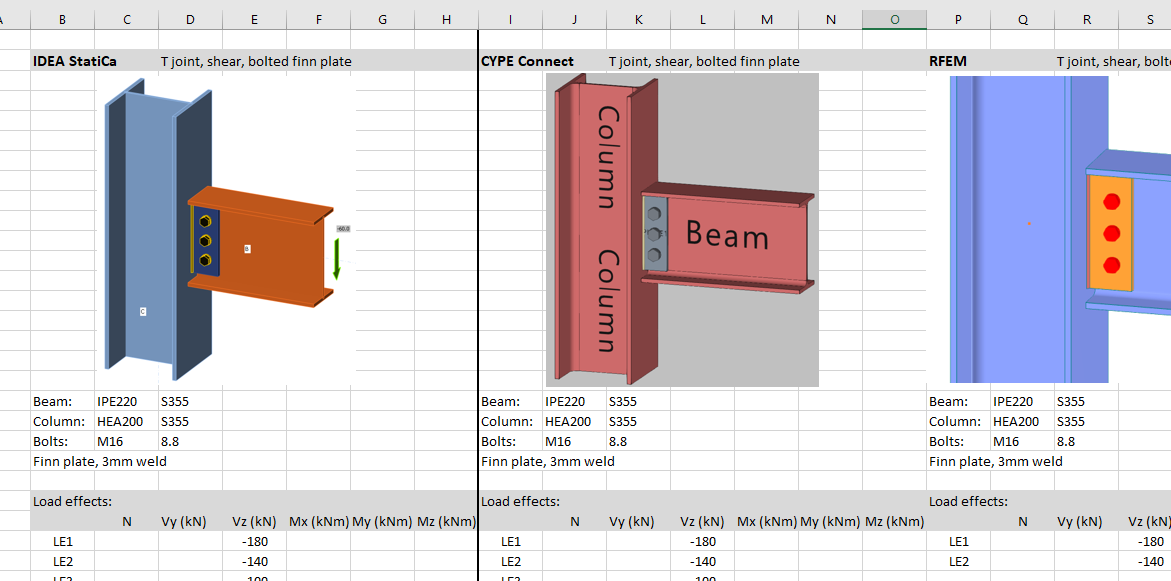
Task: Click the -180 value in column E
Action: tap(254, 542)
